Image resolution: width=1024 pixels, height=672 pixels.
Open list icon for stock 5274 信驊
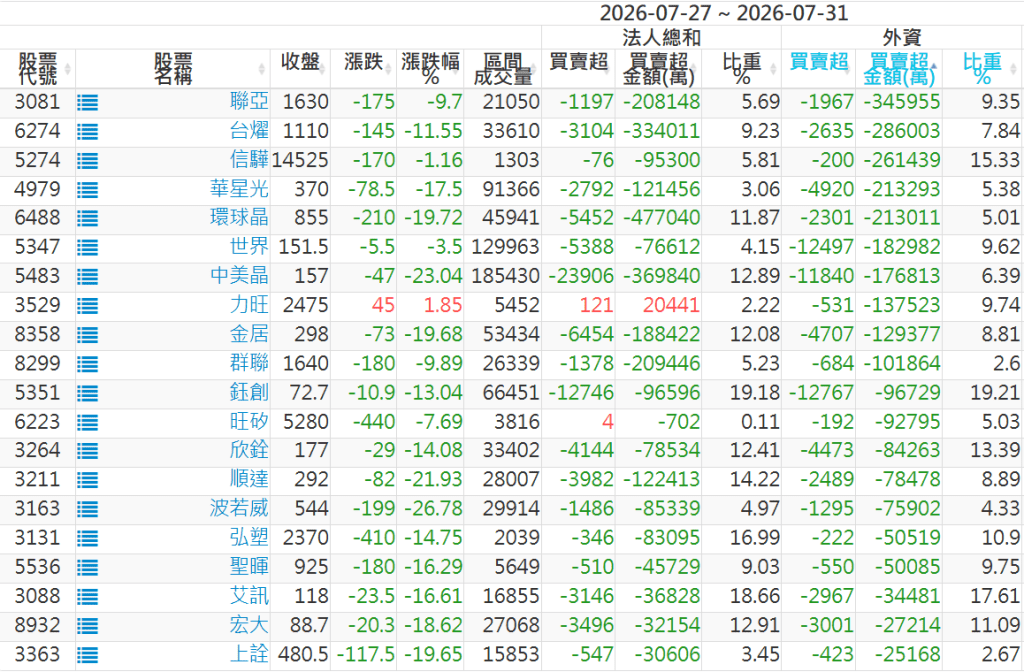tap(88, 161)
